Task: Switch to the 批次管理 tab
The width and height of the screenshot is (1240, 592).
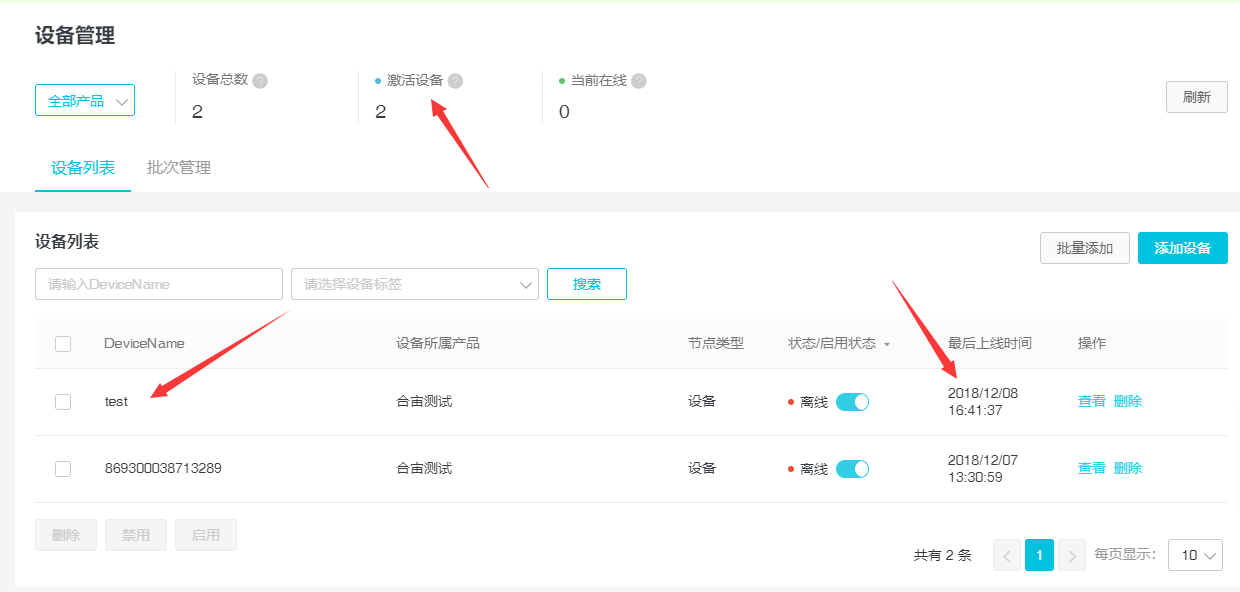Action: [179, 168]
